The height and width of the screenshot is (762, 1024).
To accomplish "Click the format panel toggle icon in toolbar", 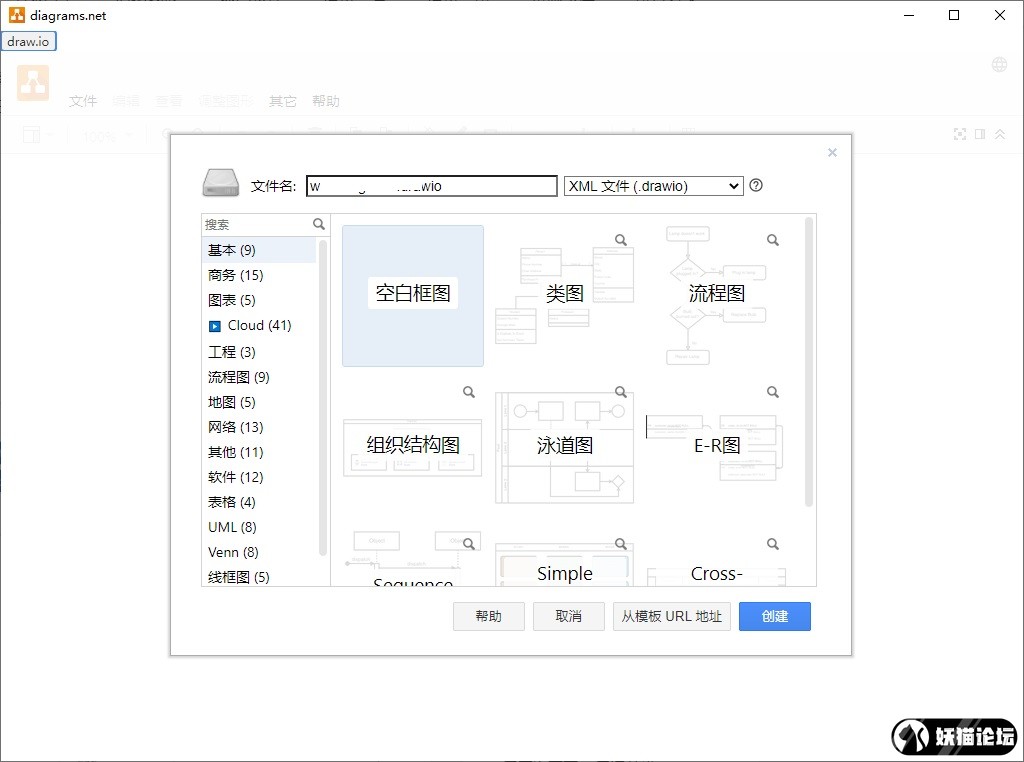I will point(980,134).
